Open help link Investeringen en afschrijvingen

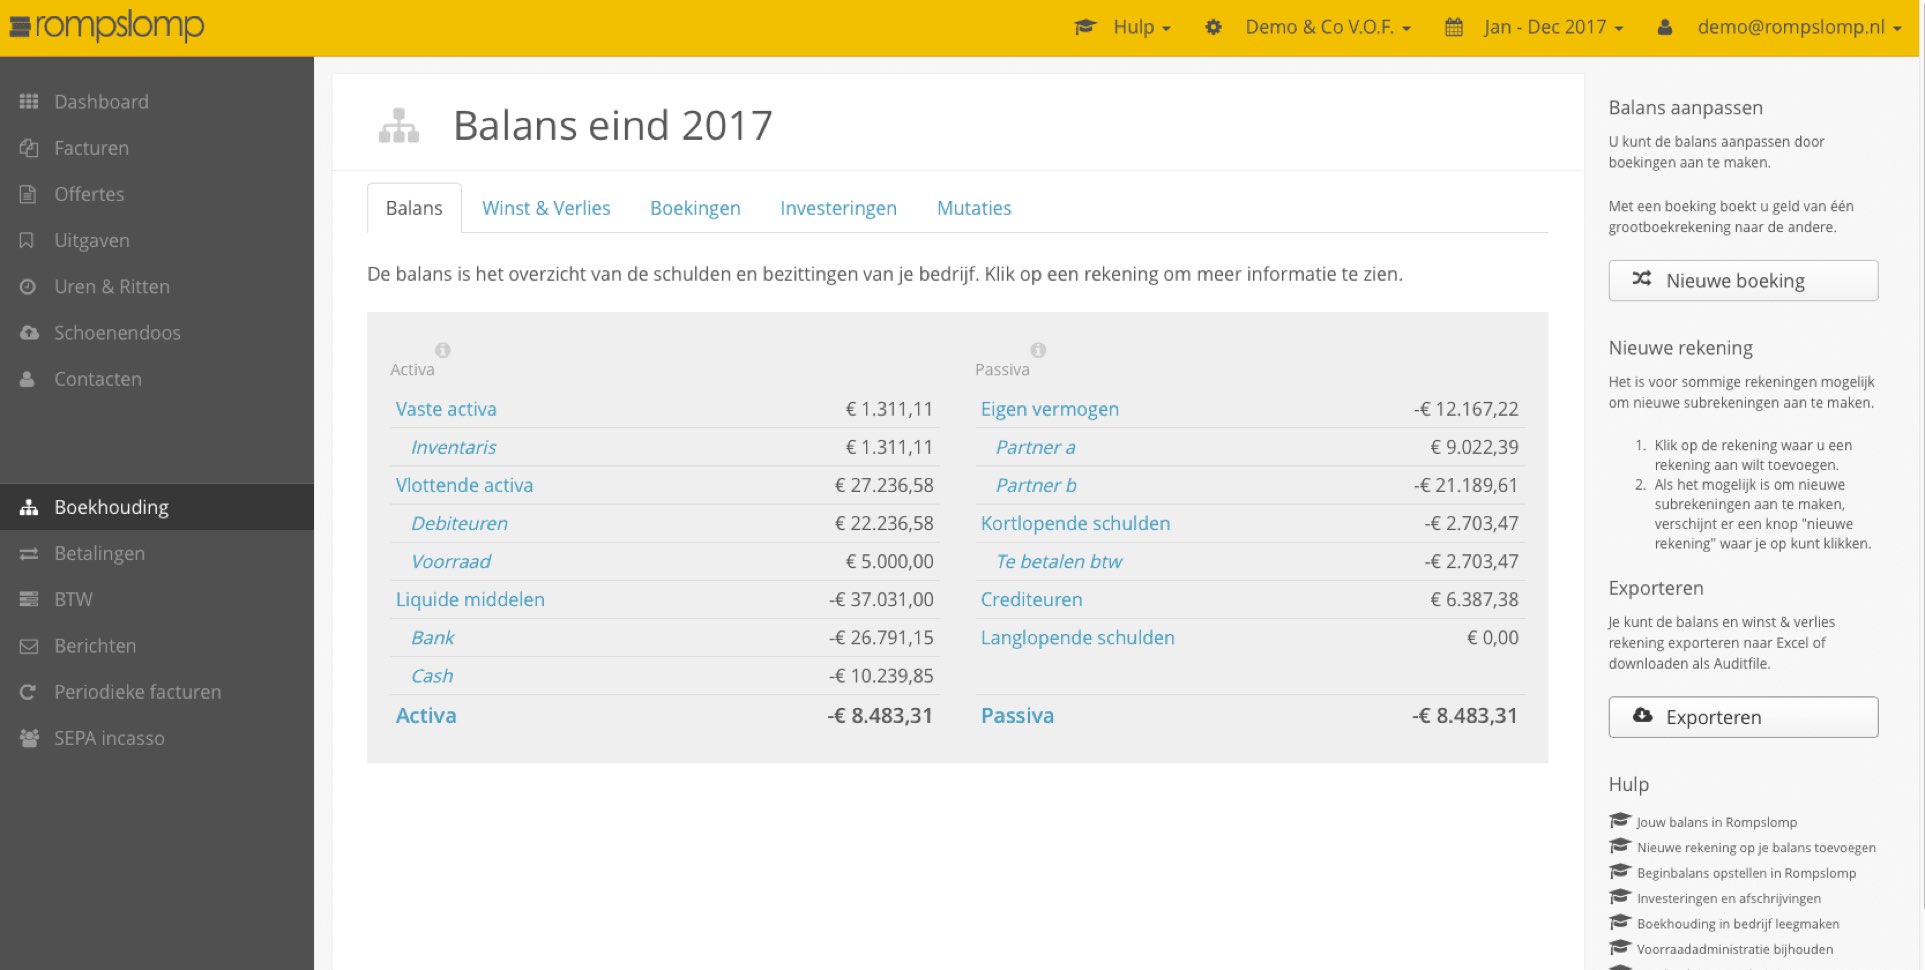pos(1728,898)
